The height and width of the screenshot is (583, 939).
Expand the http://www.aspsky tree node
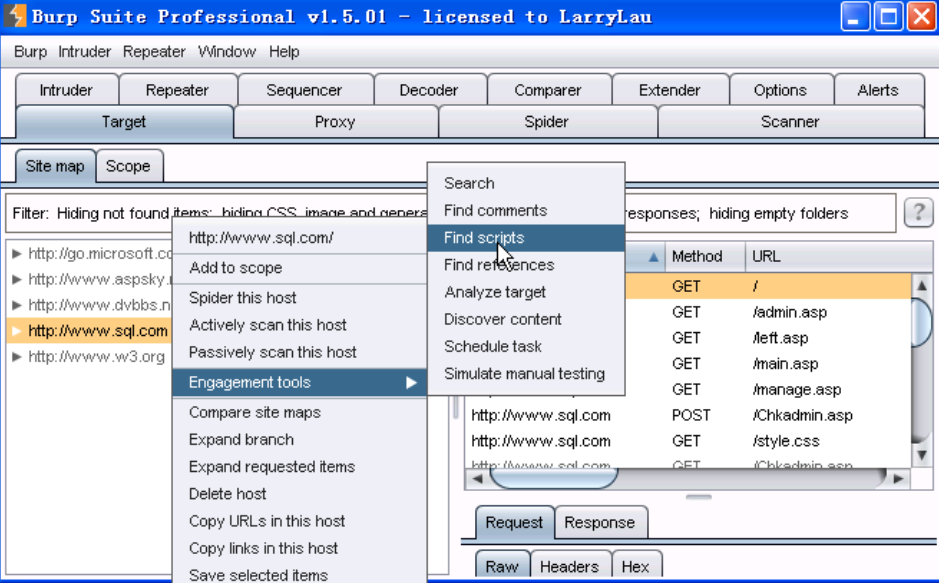pyautogui.click(x=17, y=280)
